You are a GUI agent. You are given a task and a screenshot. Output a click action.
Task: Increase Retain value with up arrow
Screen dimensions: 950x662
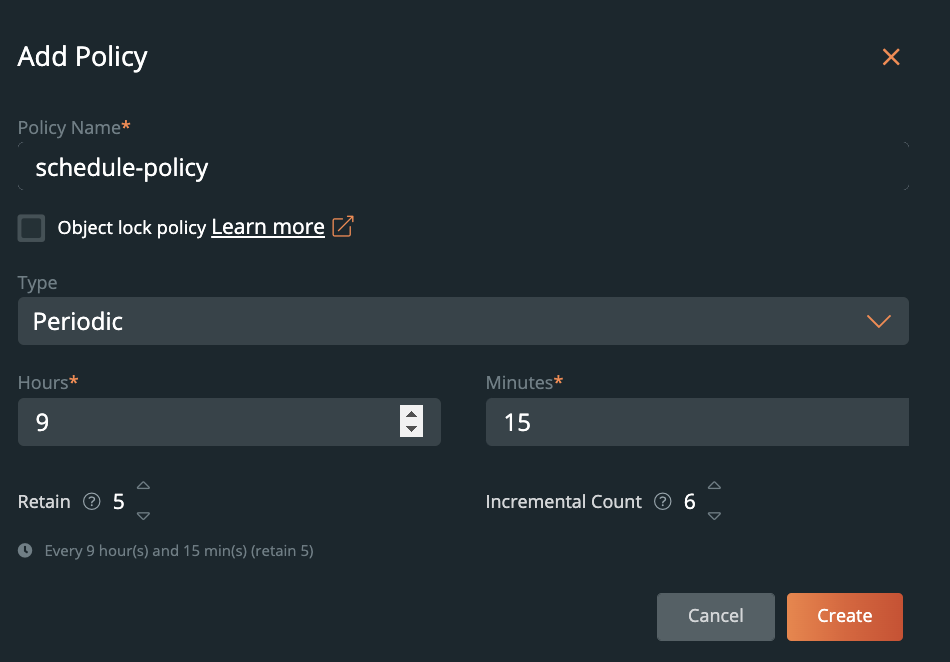coord(143,486)
